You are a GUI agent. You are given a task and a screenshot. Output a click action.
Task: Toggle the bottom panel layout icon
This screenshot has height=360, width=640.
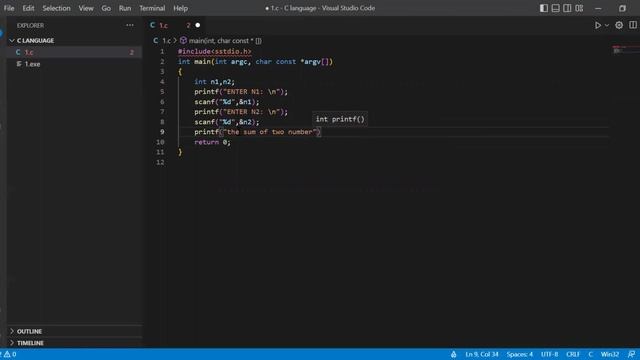[x=556, y=8]
